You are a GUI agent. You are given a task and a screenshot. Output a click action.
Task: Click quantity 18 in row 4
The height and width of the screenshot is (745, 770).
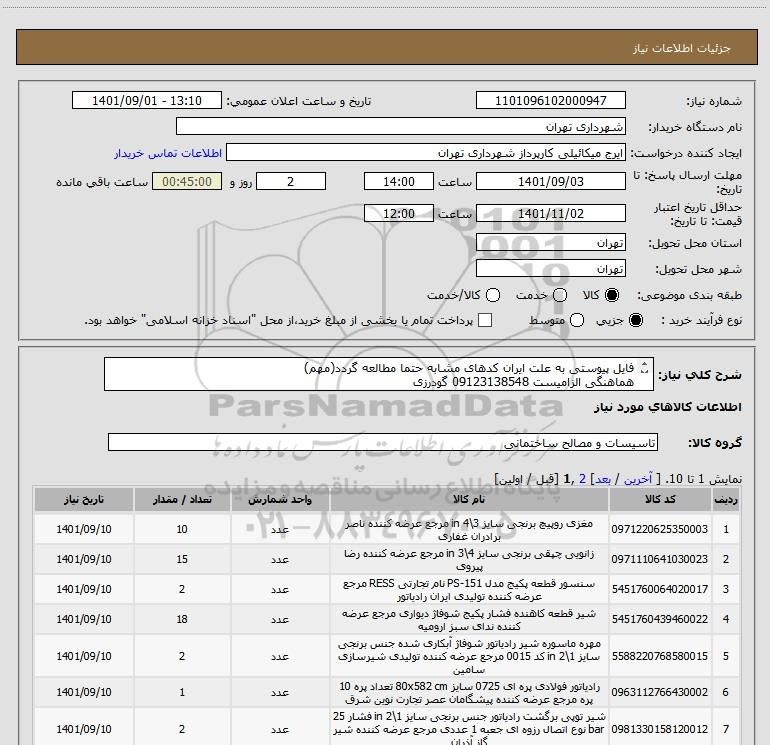[182, 619]
